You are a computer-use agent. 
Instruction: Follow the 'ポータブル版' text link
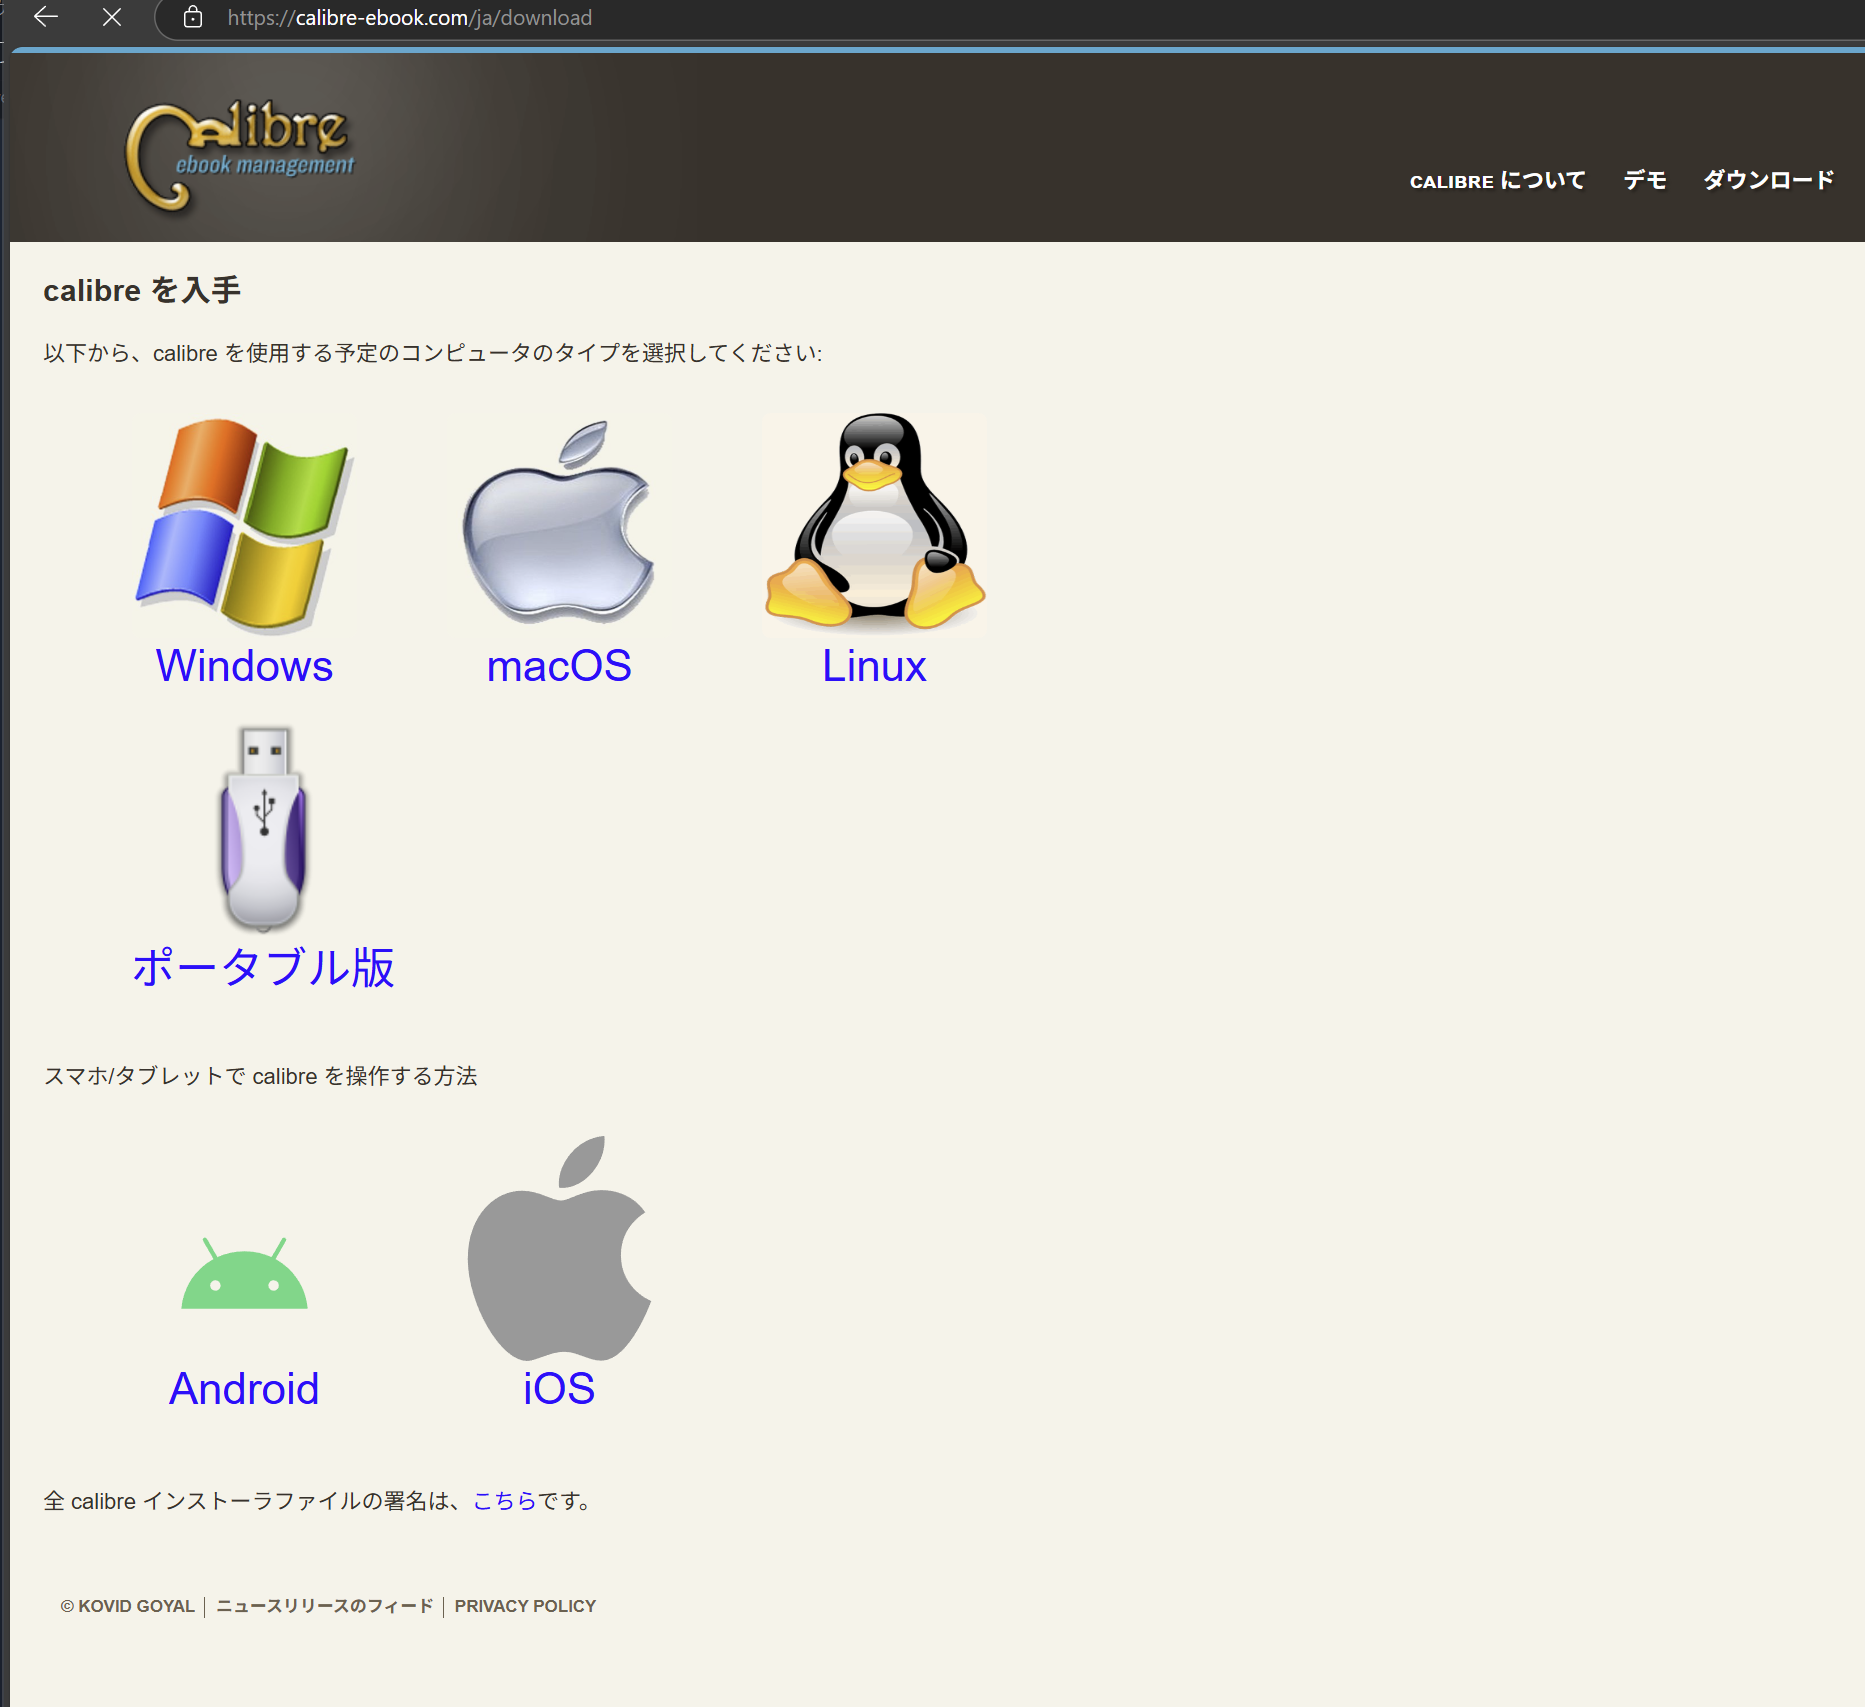point(263,968)
